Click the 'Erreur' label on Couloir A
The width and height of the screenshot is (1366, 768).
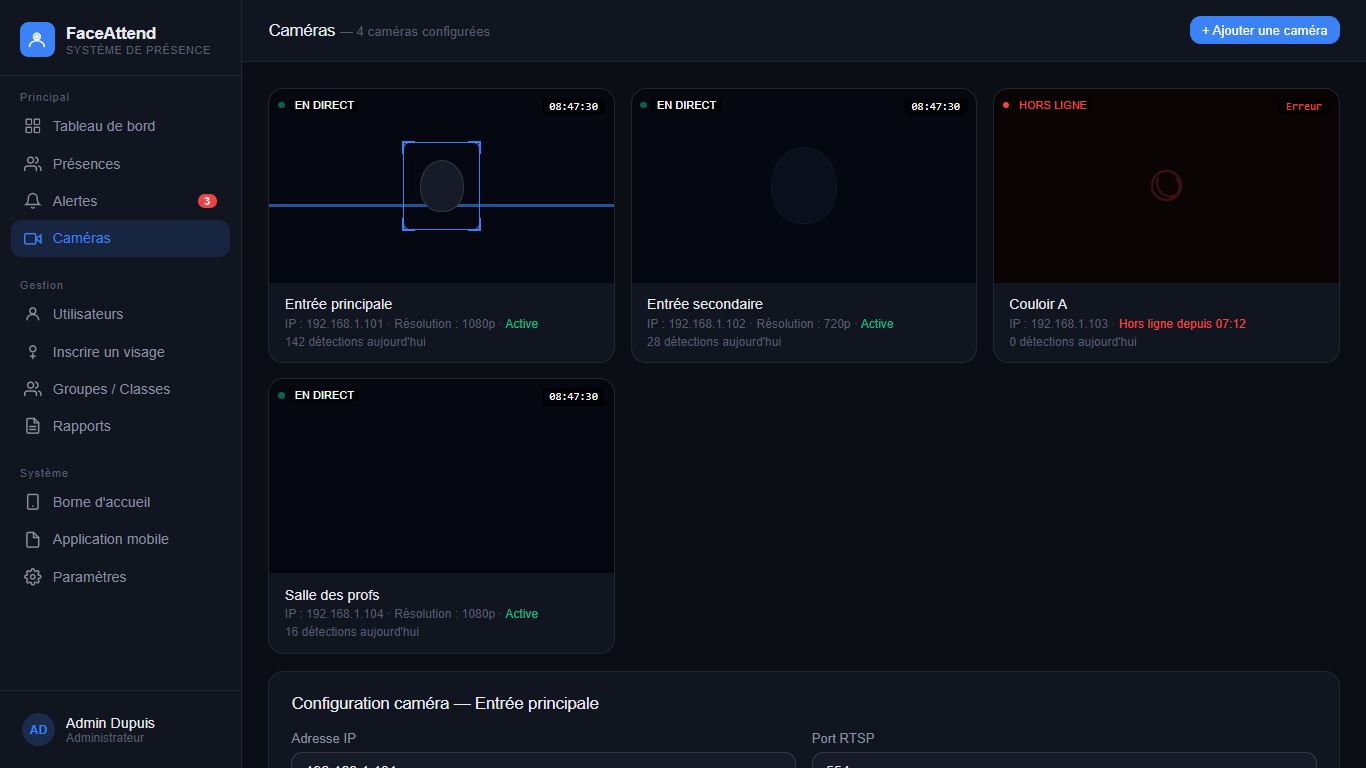(1303, 106)
